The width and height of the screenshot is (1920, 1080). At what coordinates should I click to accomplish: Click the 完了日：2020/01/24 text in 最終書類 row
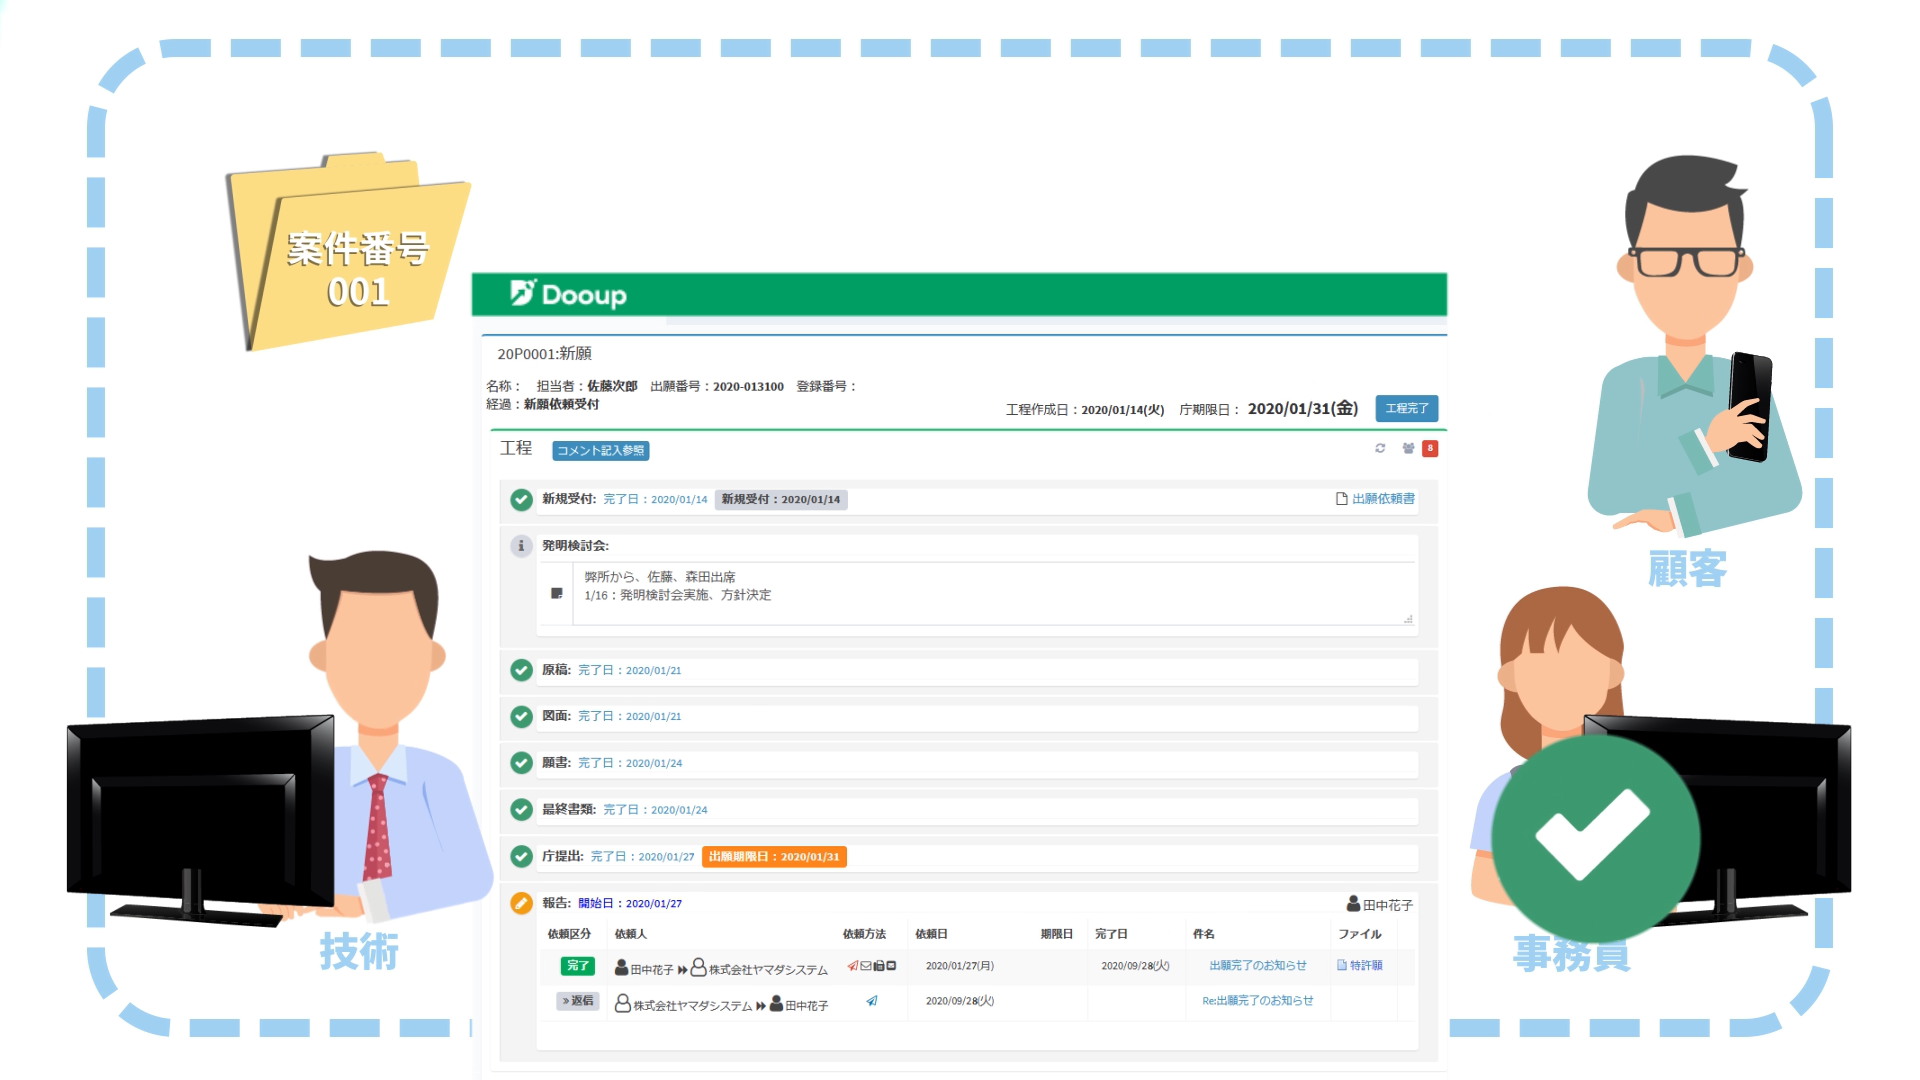point(655,810)
